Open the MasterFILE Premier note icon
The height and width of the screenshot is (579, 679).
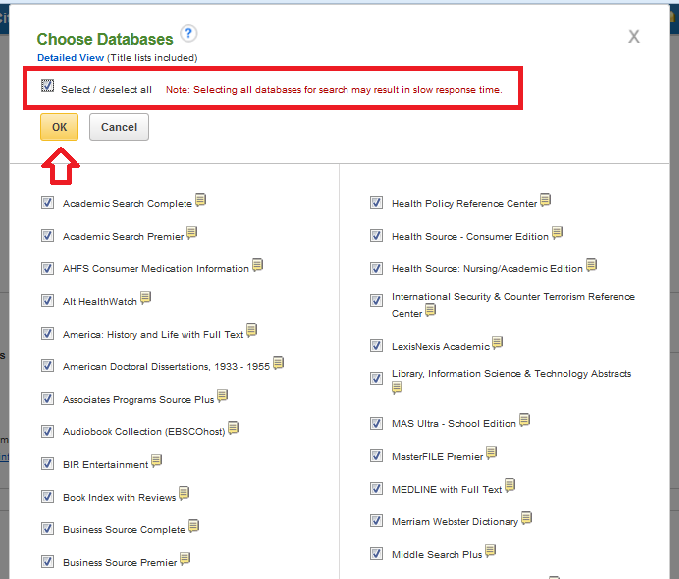click(491, 453)
